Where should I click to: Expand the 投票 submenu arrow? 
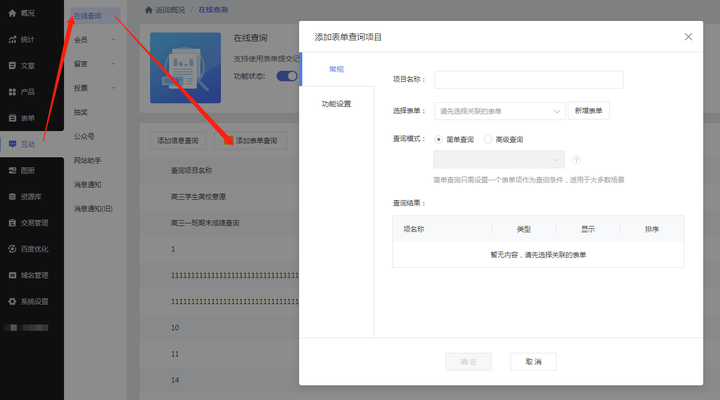tap(113, 88)
